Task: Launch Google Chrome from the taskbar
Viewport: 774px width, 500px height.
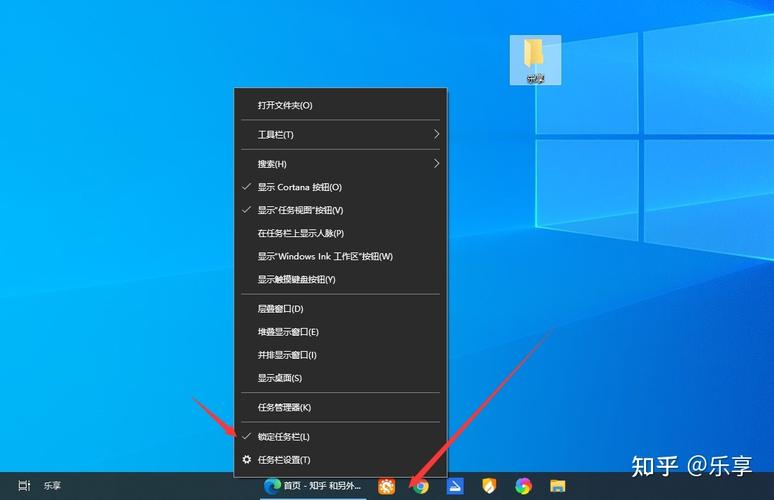Action: click(x=421, y=487)
